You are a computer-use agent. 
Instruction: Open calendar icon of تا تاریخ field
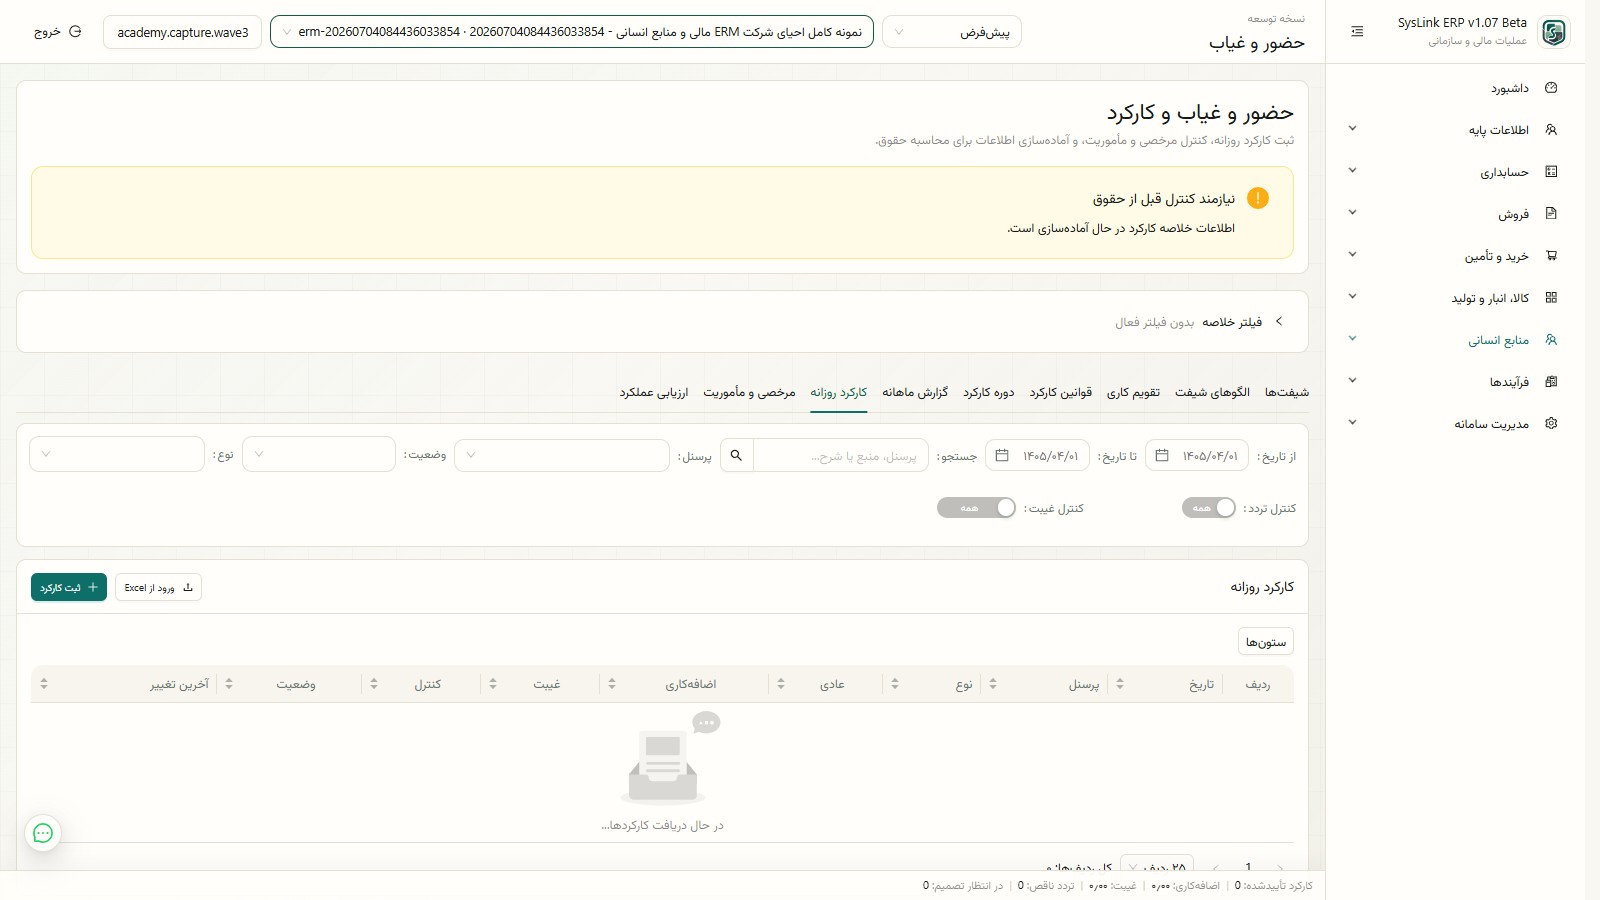click(x=1002, y=456)
